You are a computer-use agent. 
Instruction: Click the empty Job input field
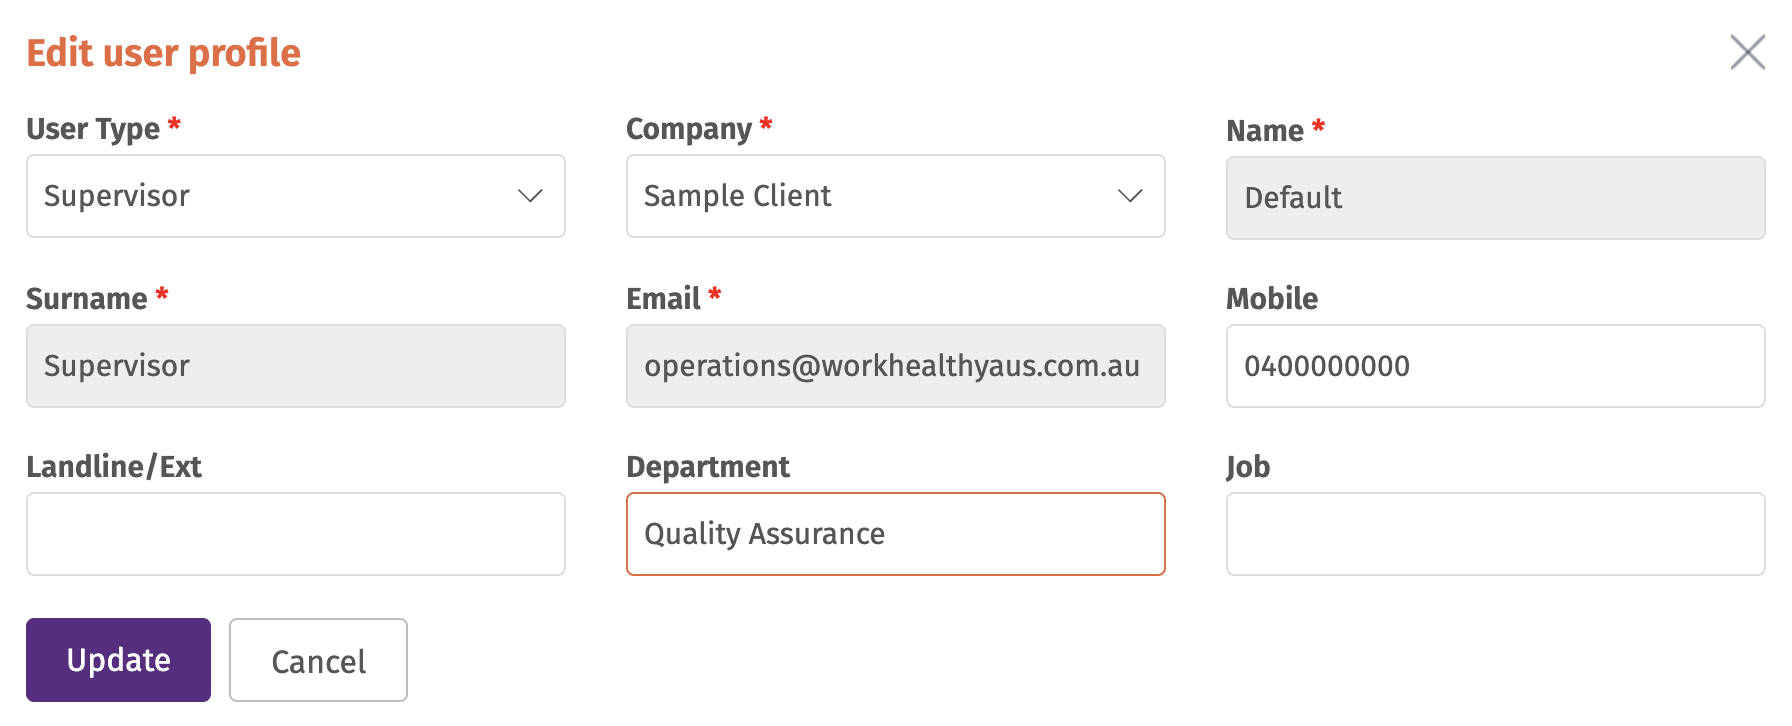1496,534
